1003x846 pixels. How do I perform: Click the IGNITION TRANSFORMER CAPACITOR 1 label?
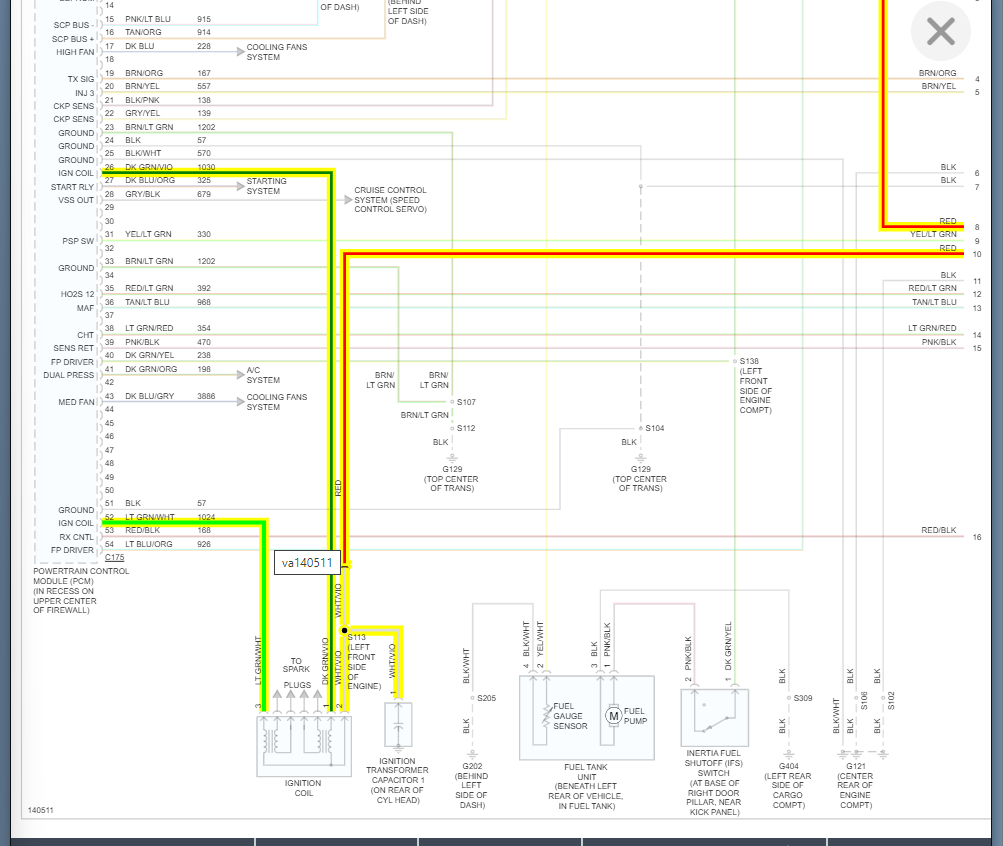point(397,780)
